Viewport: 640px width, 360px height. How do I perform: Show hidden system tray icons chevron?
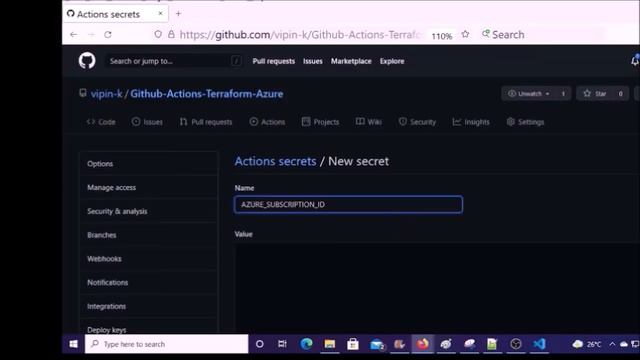pyautogui.click(x=612, y=344)
